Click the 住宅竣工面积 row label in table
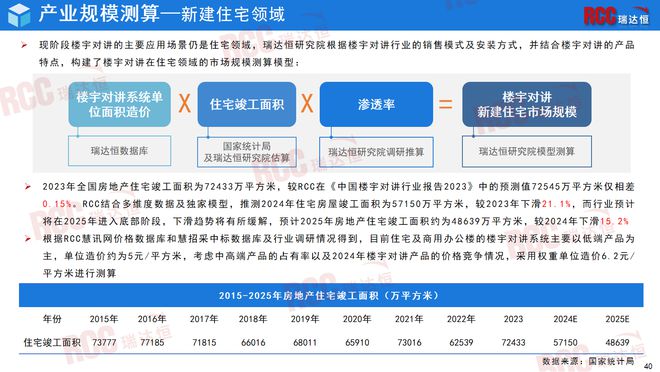Image resolution: width=660 pixels, height=372 pixels. [52, 343]
